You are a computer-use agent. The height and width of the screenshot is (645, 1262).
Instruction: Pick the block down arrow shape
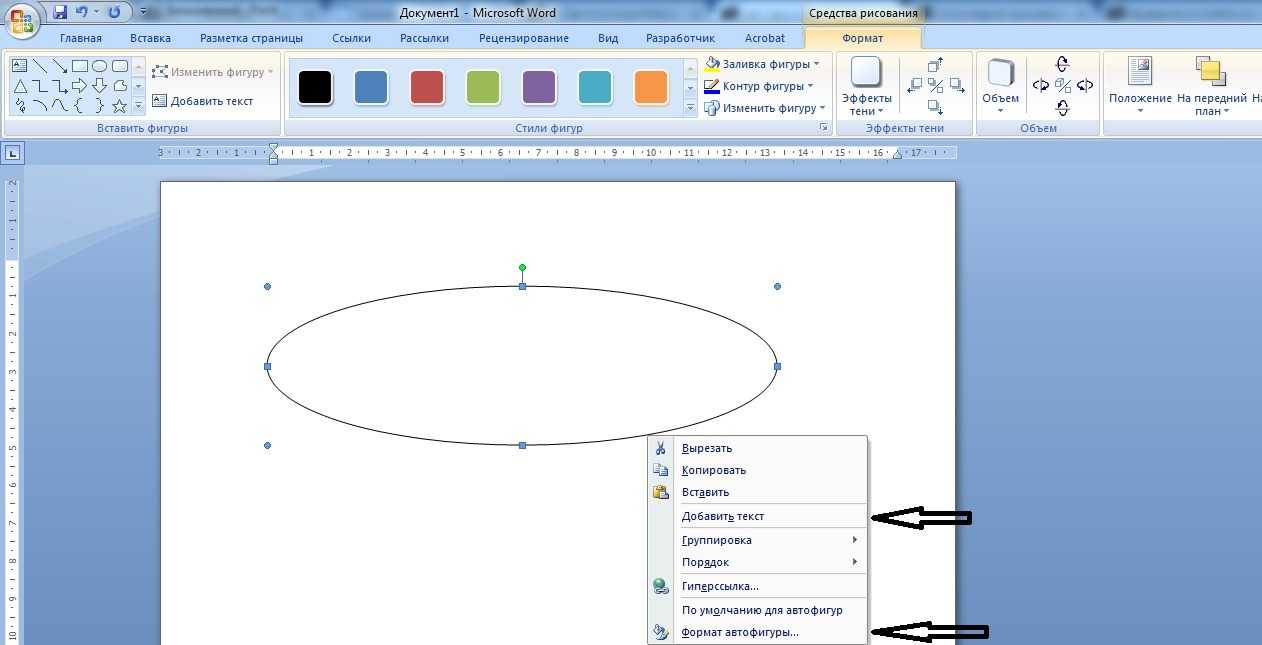click(99, 86)
